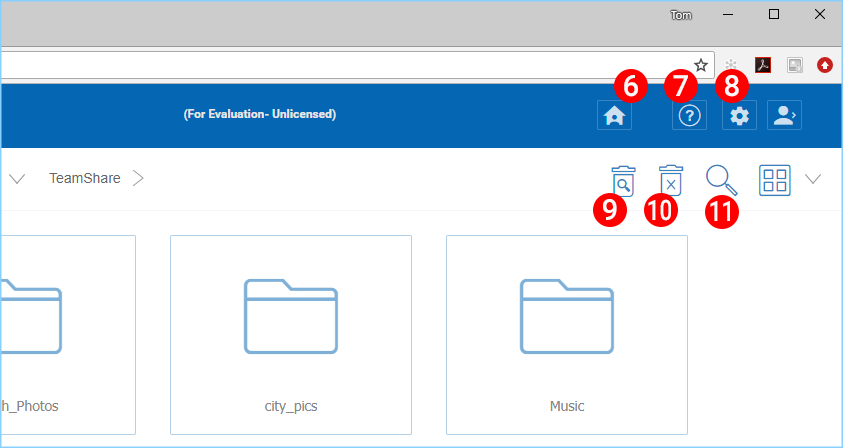Expand the view options chevron dropdown
Image resolution: width=843 pixels, height=448 pixels.
[x=813, y=179]
